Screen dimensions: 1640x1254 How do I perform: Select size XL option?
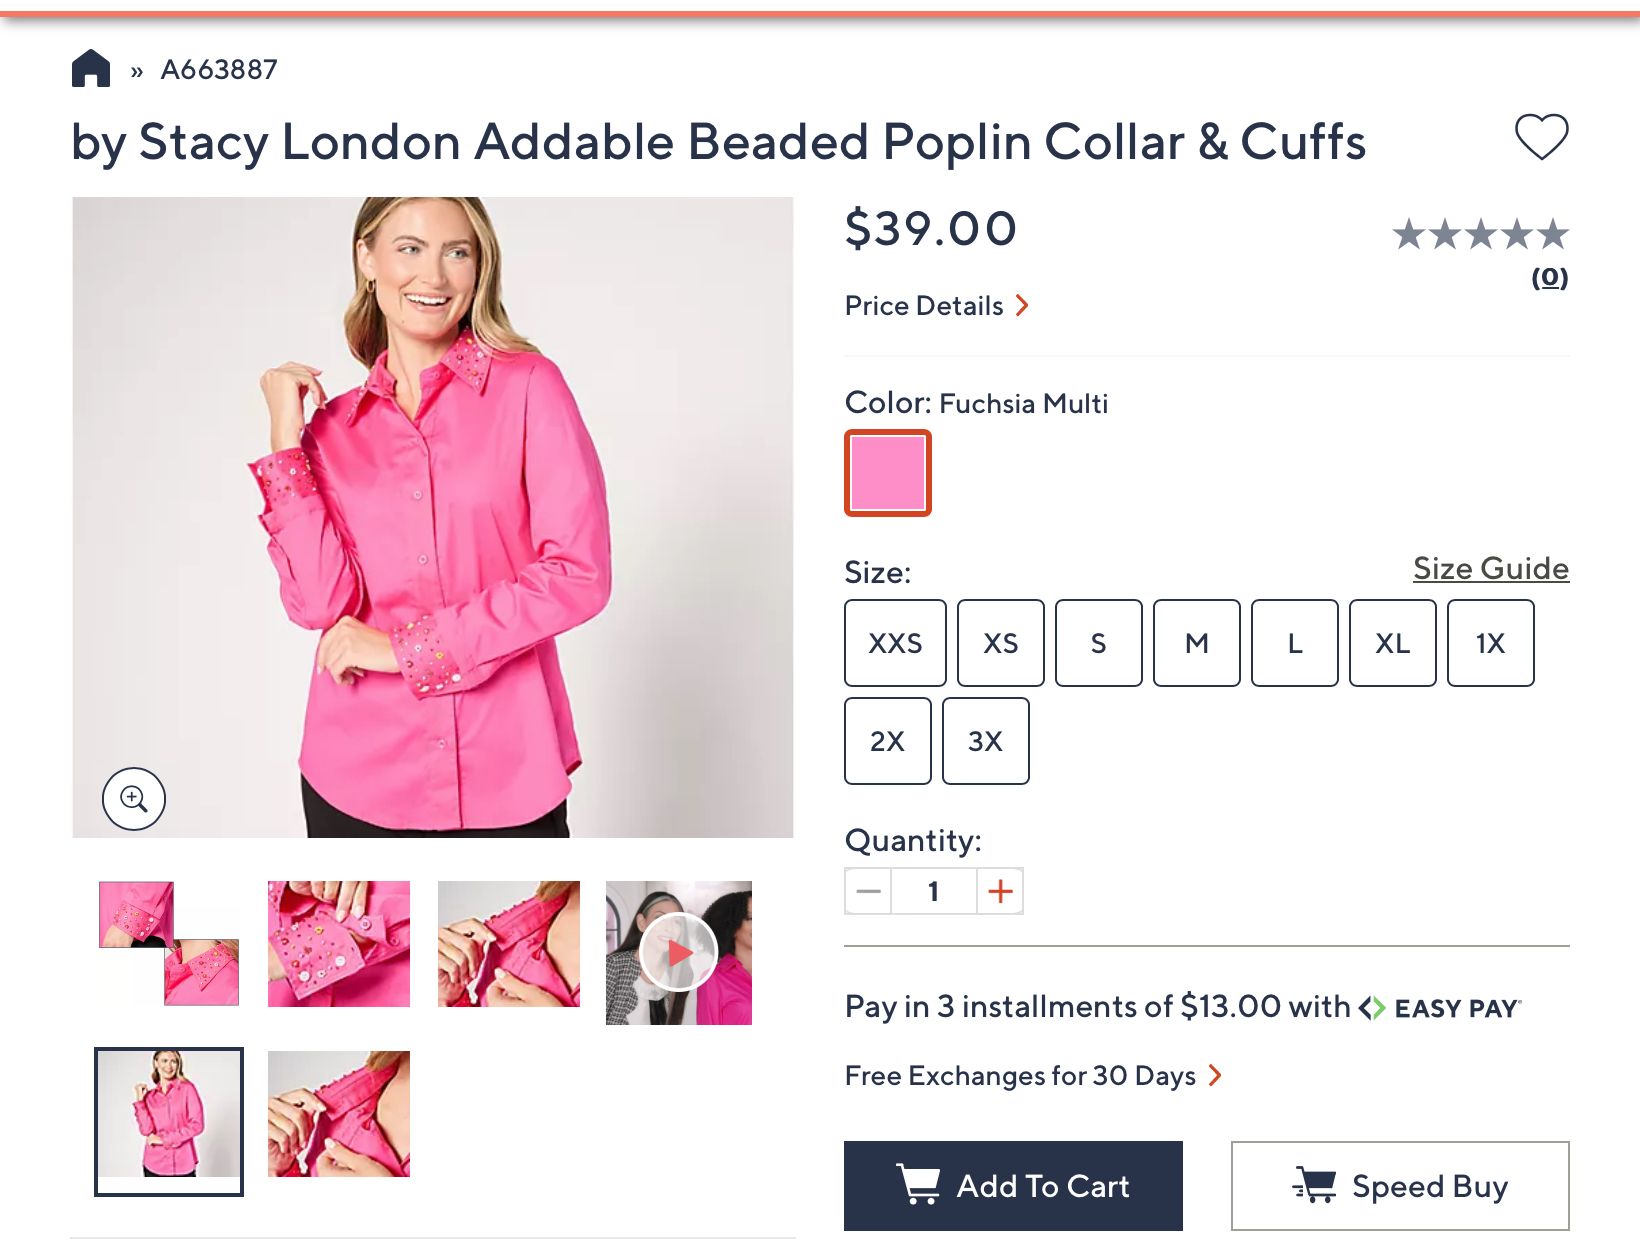(1392, 643)
